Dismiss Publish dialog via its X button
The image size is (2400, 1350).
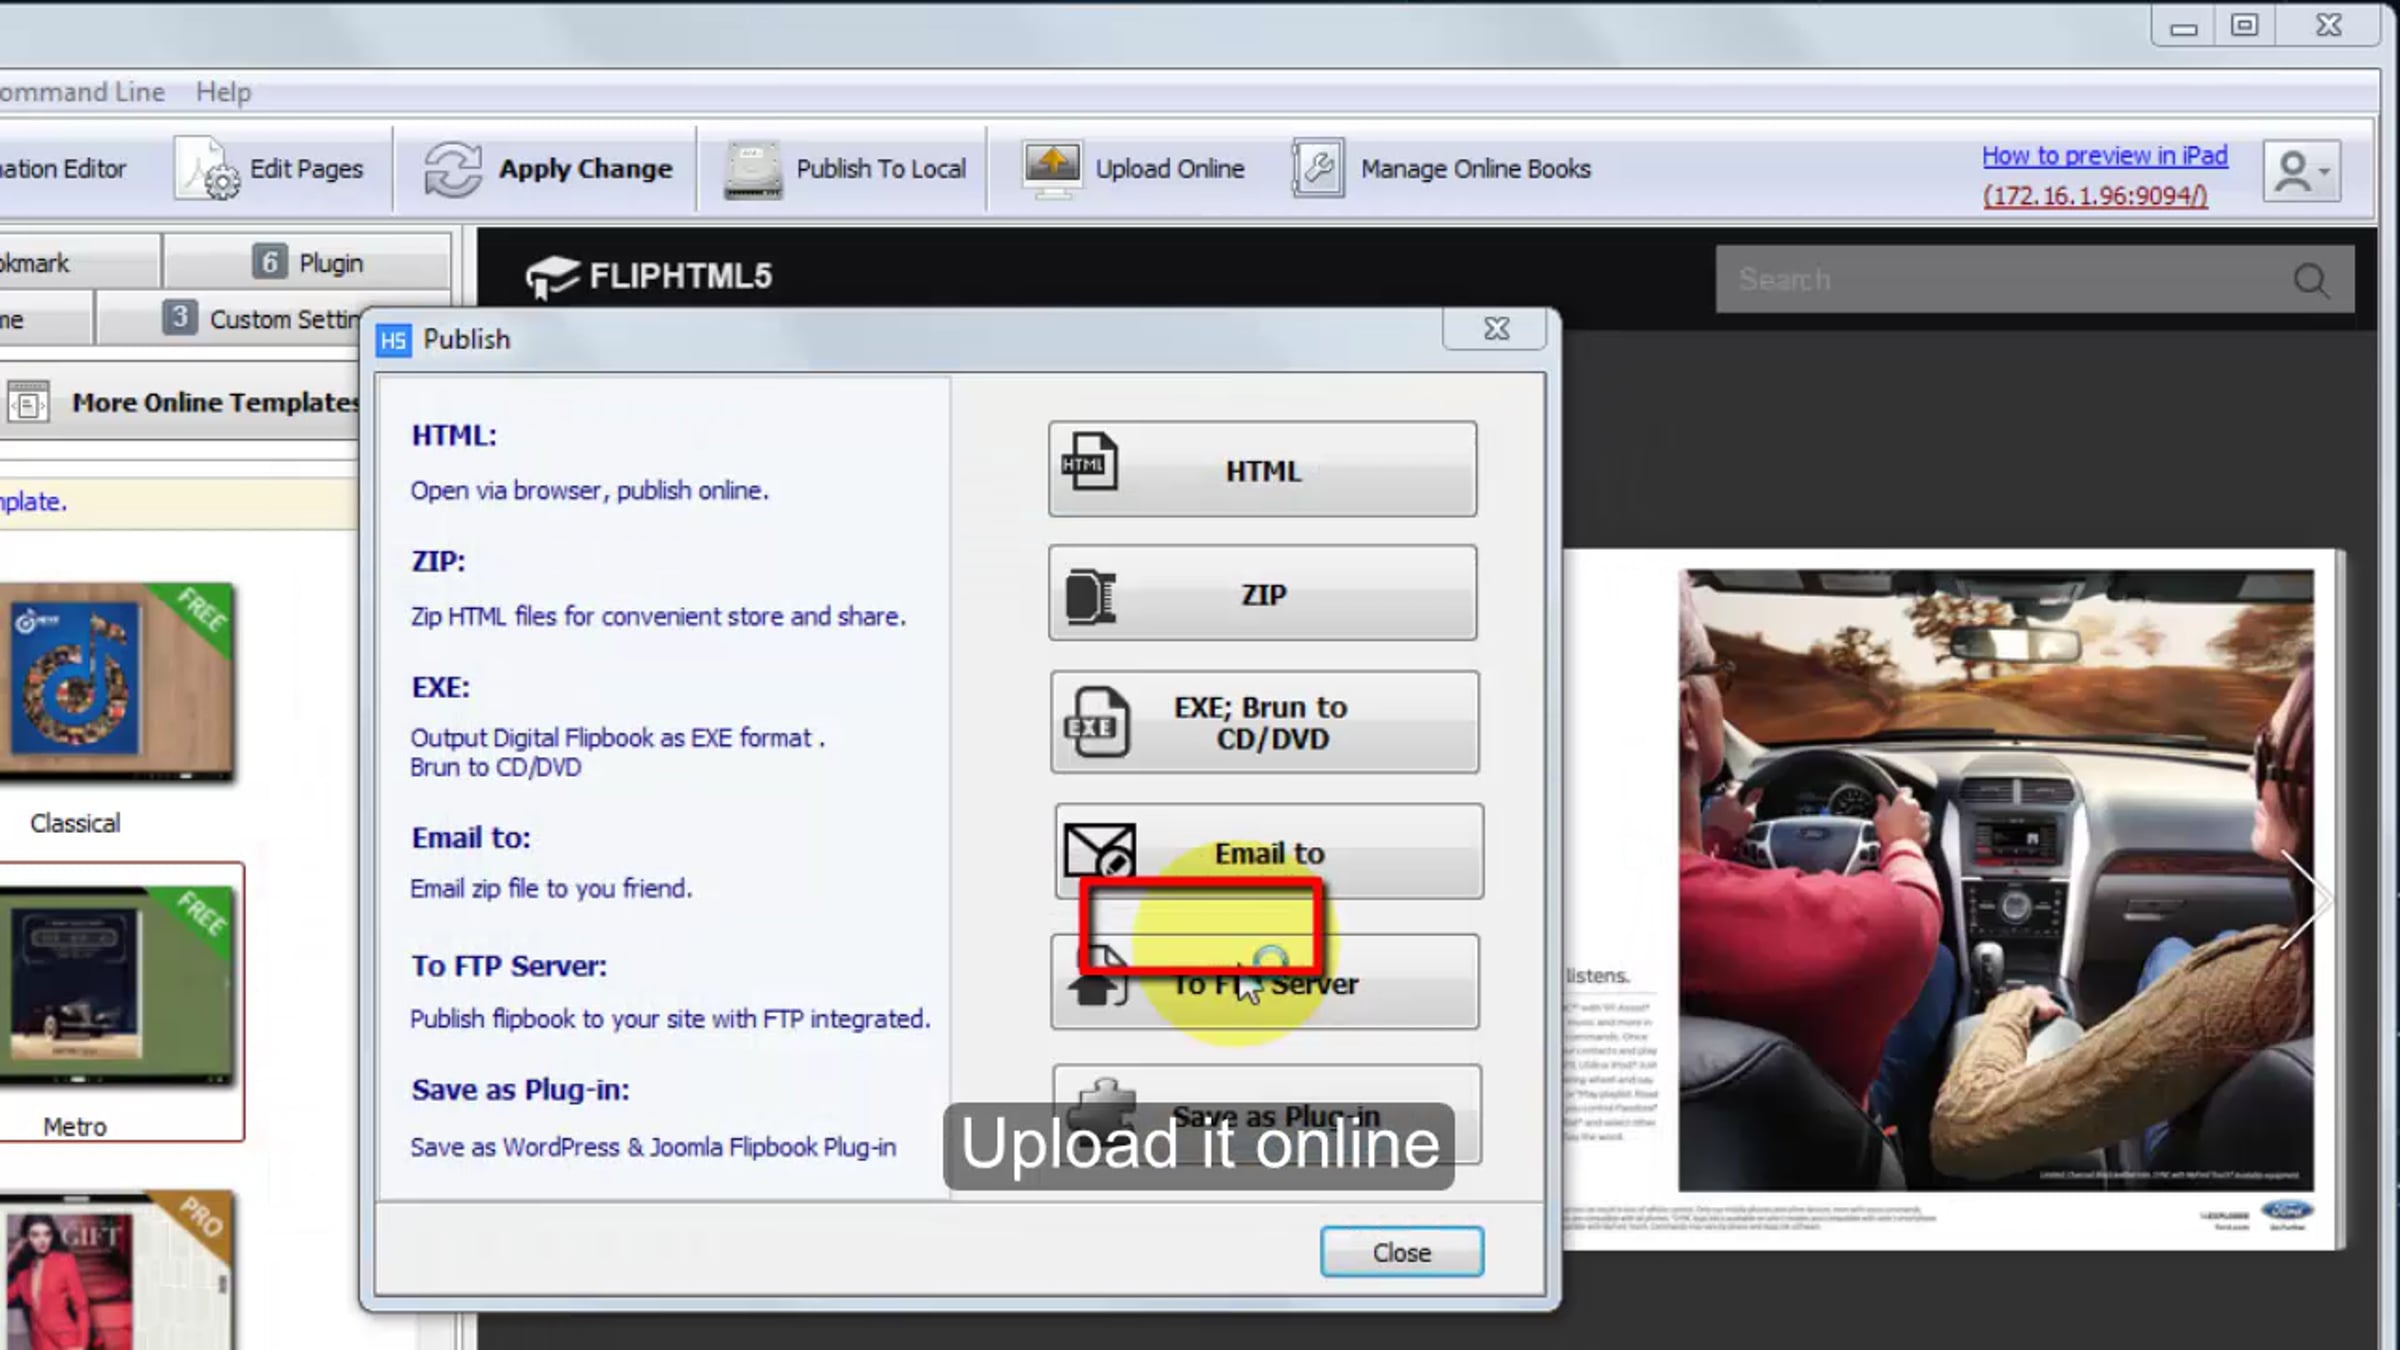coord(1496,329)
